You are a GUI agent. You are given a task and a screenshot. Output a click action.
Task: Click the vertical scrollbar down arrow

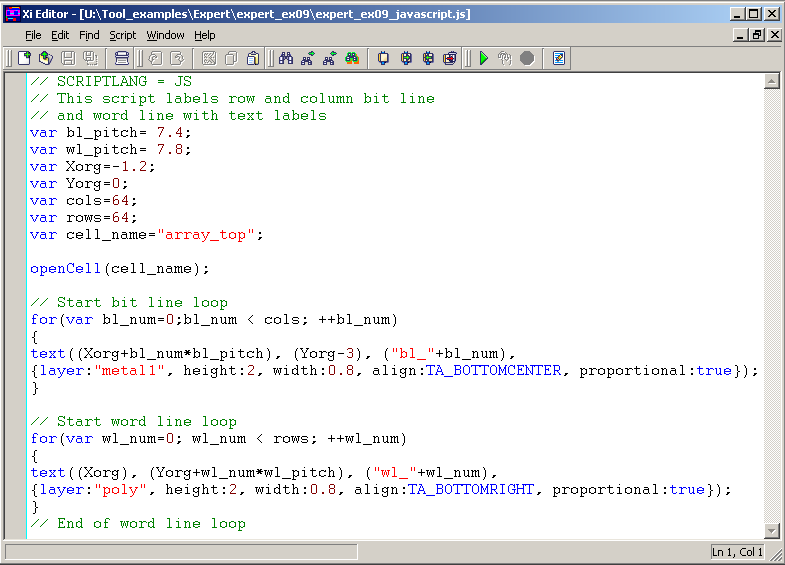pos(771,531)
